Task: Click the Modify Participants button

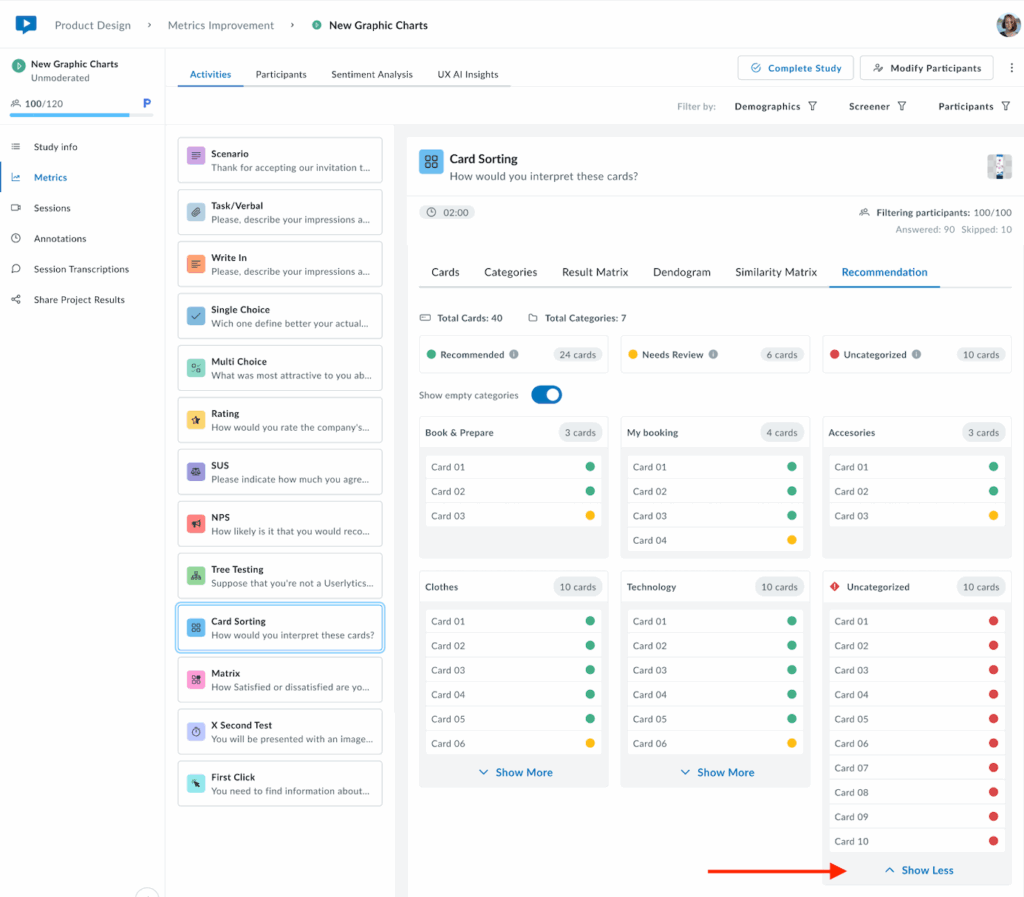Action: coord(926,68)
